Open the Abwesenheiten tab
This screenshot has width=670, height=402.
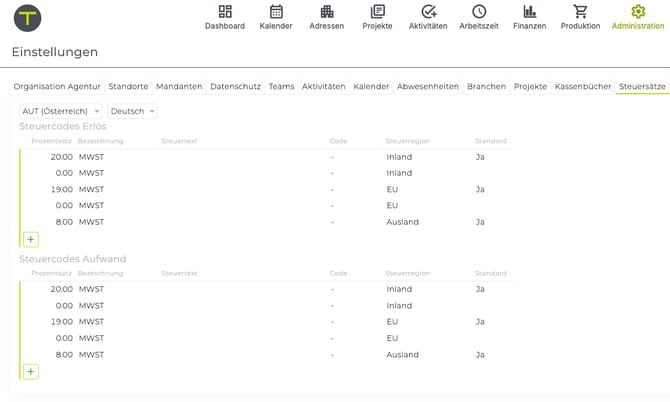pyautogui.click(x=428, y=87)
